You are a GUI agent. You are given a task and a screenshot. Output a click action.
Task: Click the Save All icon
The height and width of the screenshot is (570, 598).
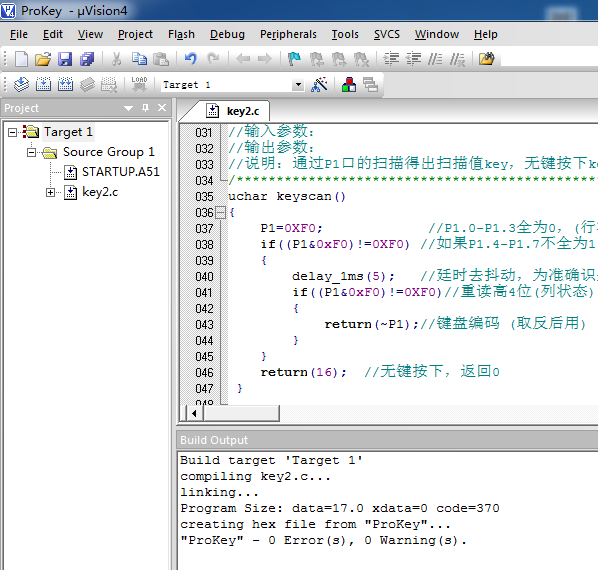[x=87, y=59]
